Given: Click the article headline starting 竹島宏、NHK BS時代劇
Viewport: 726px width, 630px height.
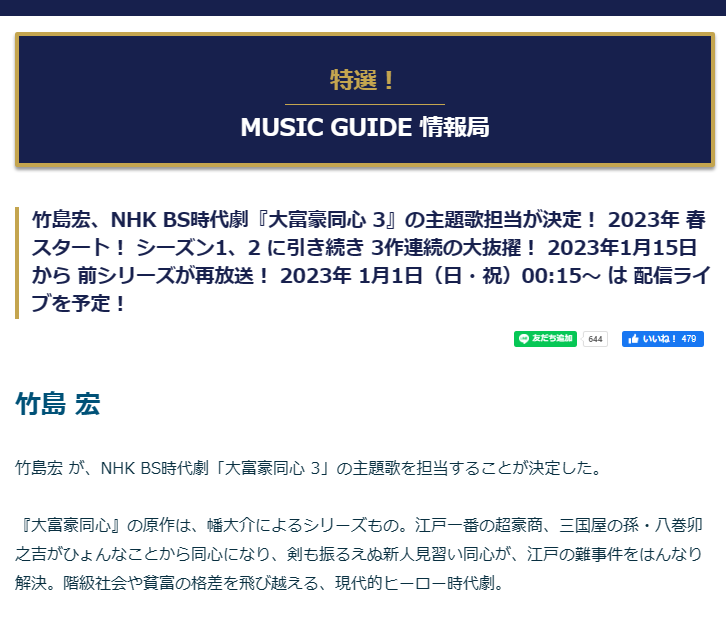Looking at the screenshot, I should click(x=369, y=262).
